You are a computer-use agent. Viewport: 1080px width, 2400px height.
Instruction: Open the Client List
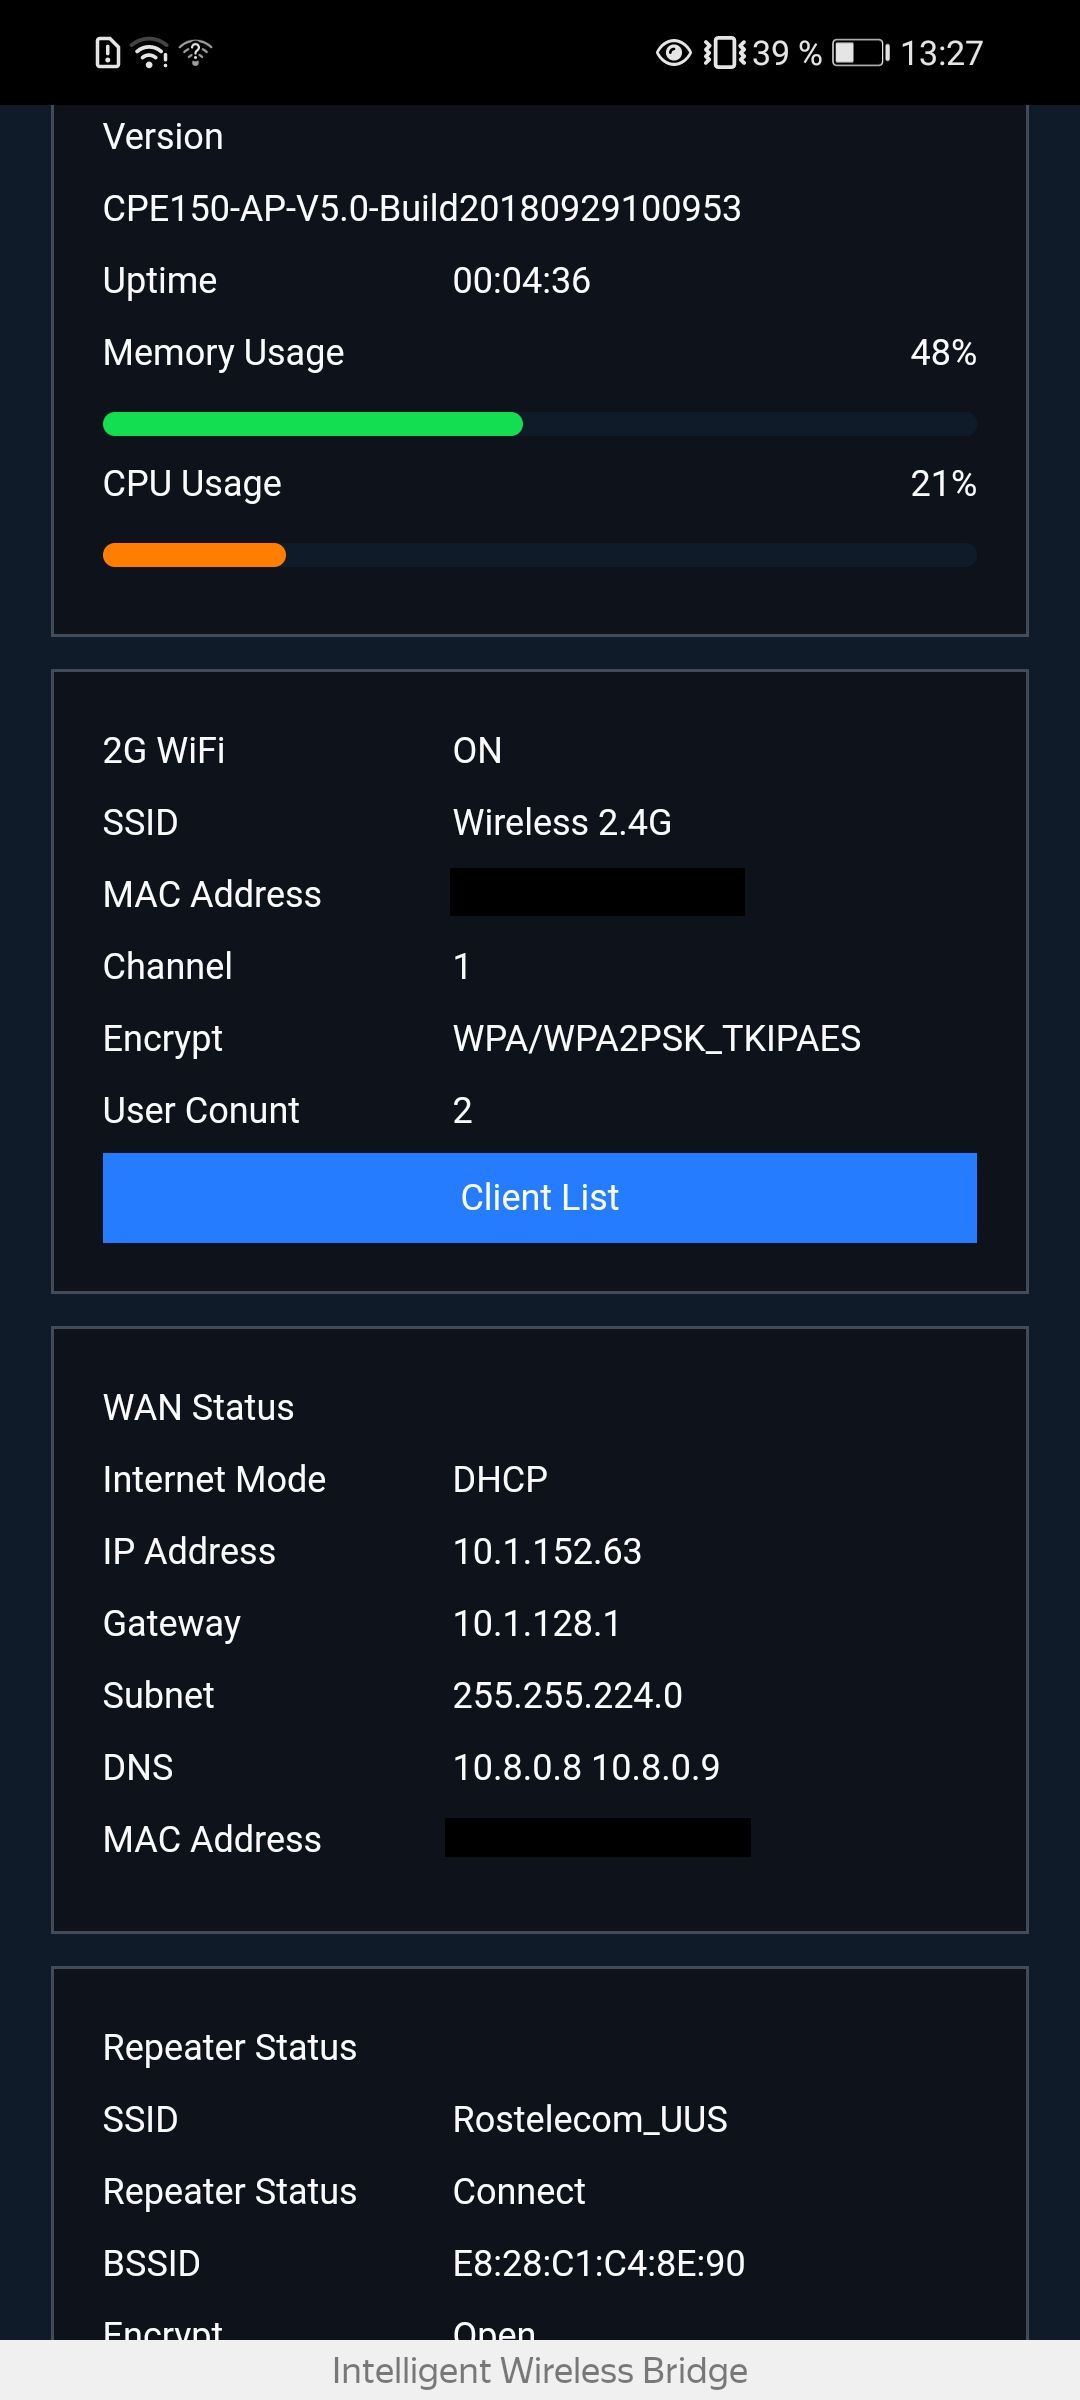(x=540, y=1197)
